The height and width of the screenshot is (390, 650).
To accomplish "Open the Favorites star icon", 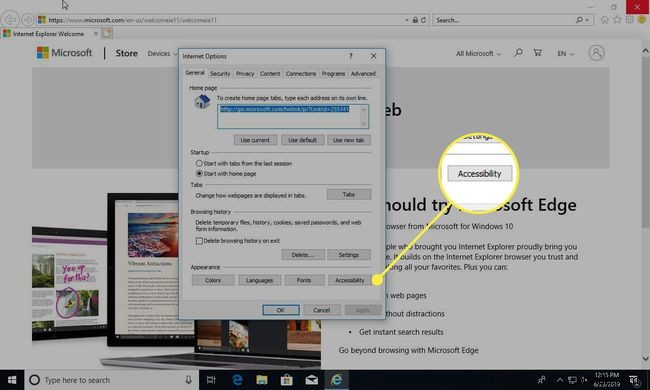I will (x=617, y=20).
